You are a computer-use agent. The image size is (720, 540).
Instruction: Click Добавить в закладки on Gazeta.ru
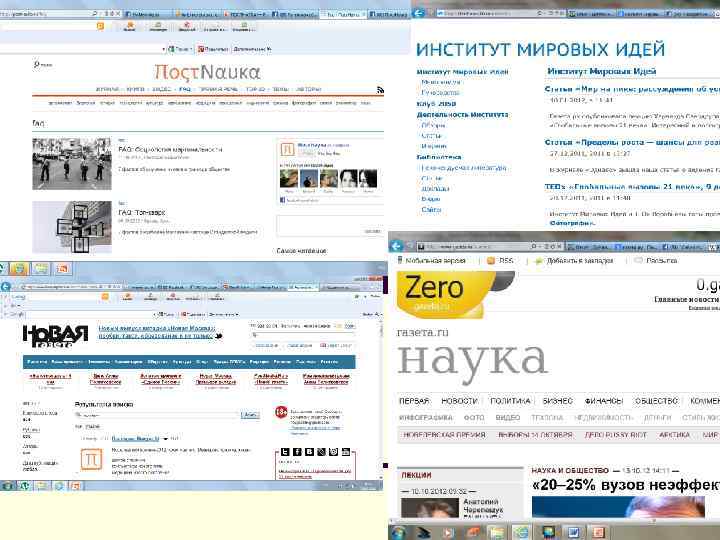579,260
